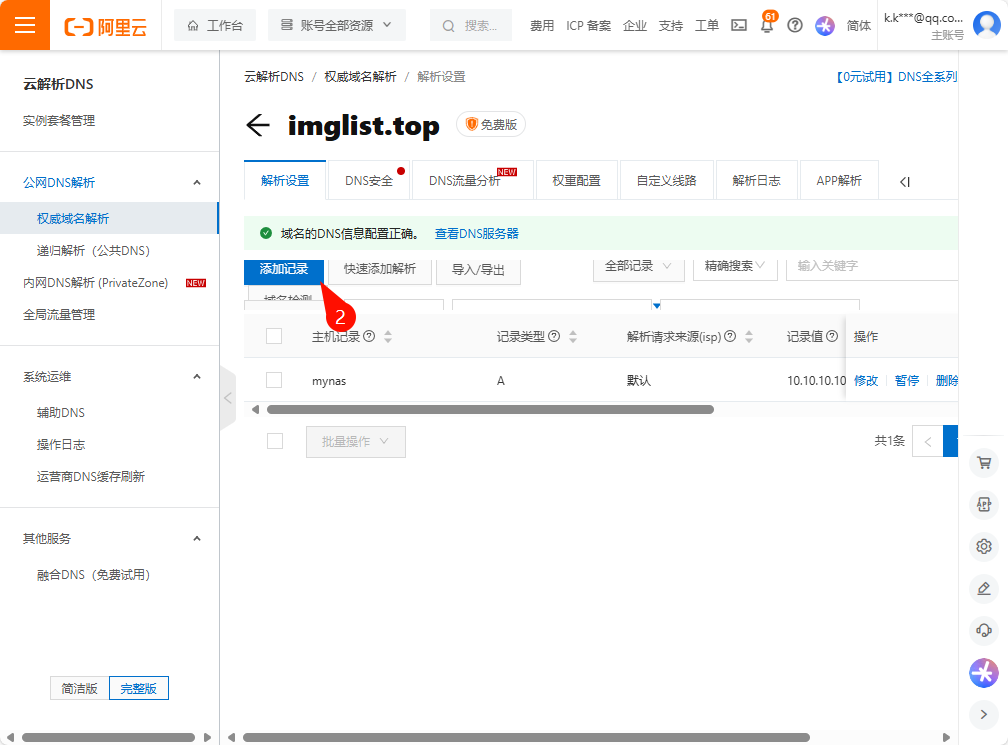Screen dimensions: 1008x745
Task: Click help icon next to 主机记录
Action: (x=369, y=336)
